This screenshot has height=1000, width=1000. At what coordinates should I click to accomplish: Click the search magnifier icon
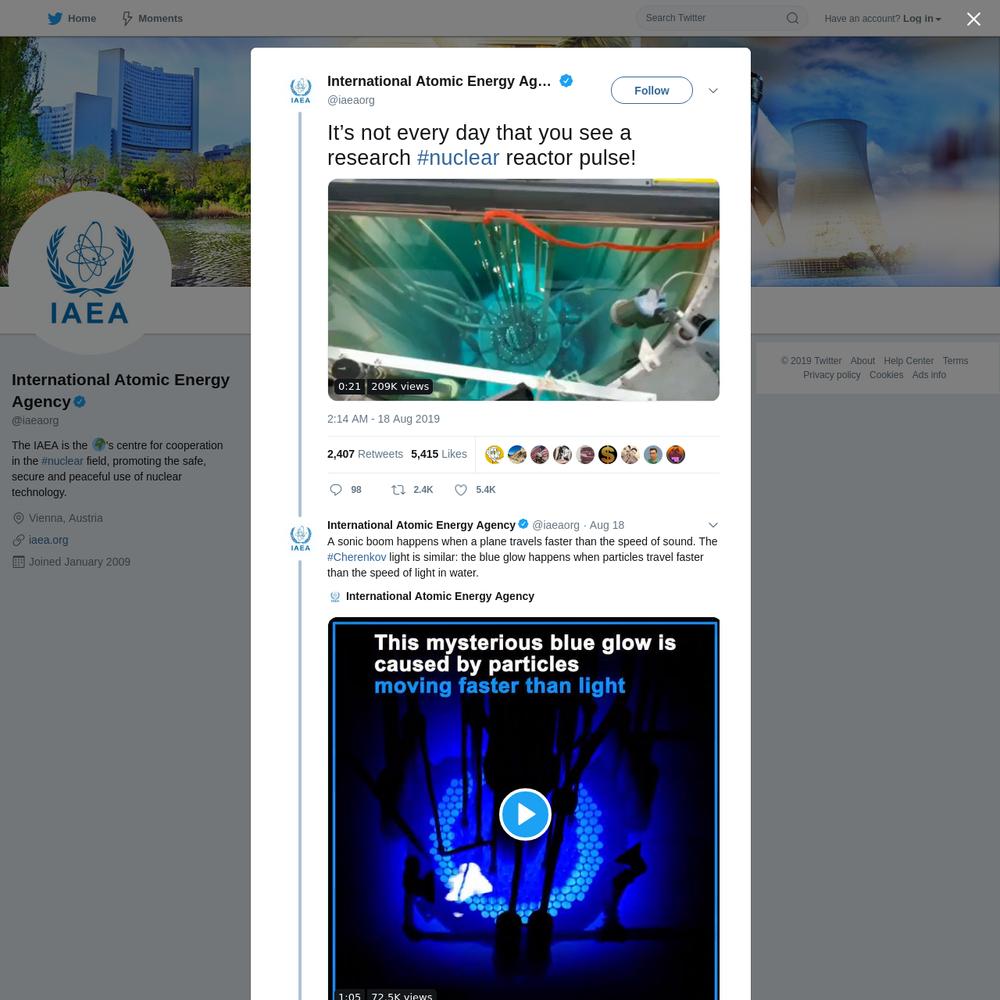point(792,18)
